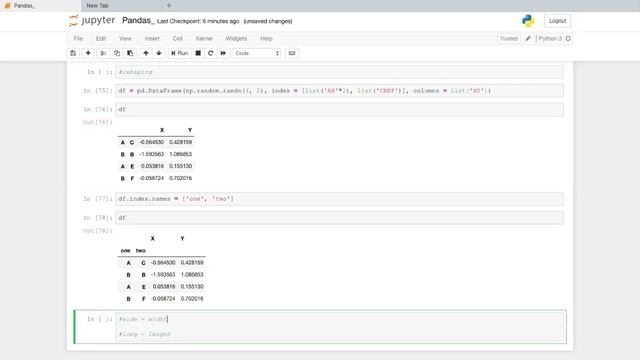Restart kernel and rerun all fast-forward icon

tap(223, 53)
